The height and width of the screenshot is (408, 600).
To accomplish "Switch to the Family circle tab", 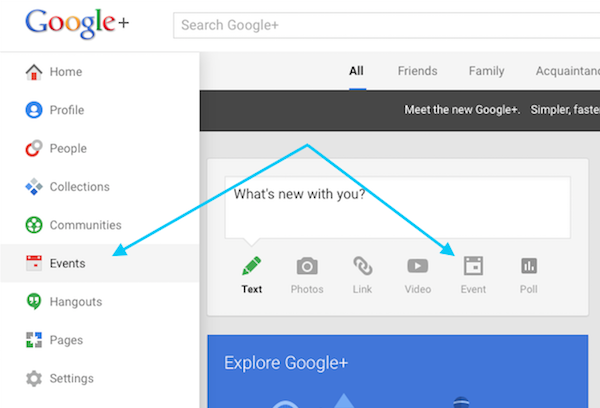I will 486,71.
